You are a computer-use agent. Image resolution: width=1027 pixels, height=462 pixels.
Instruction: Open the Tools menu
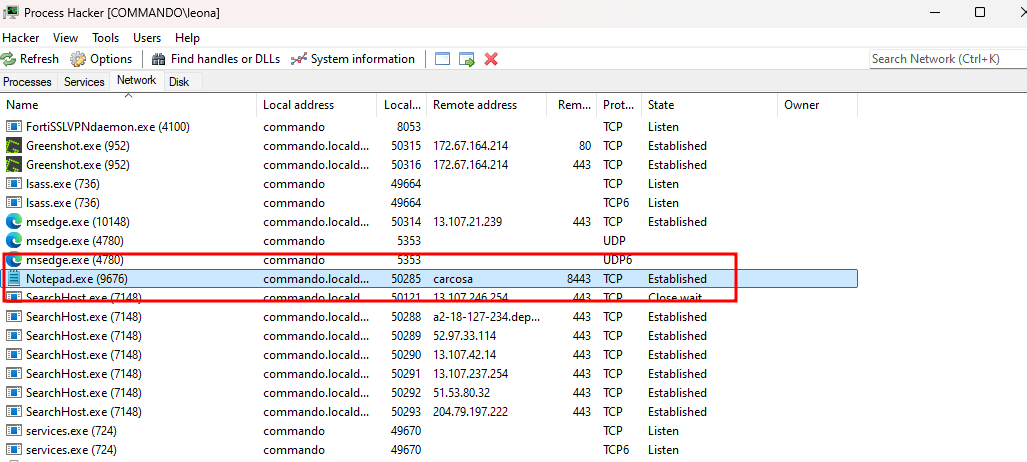click(105, 37)
